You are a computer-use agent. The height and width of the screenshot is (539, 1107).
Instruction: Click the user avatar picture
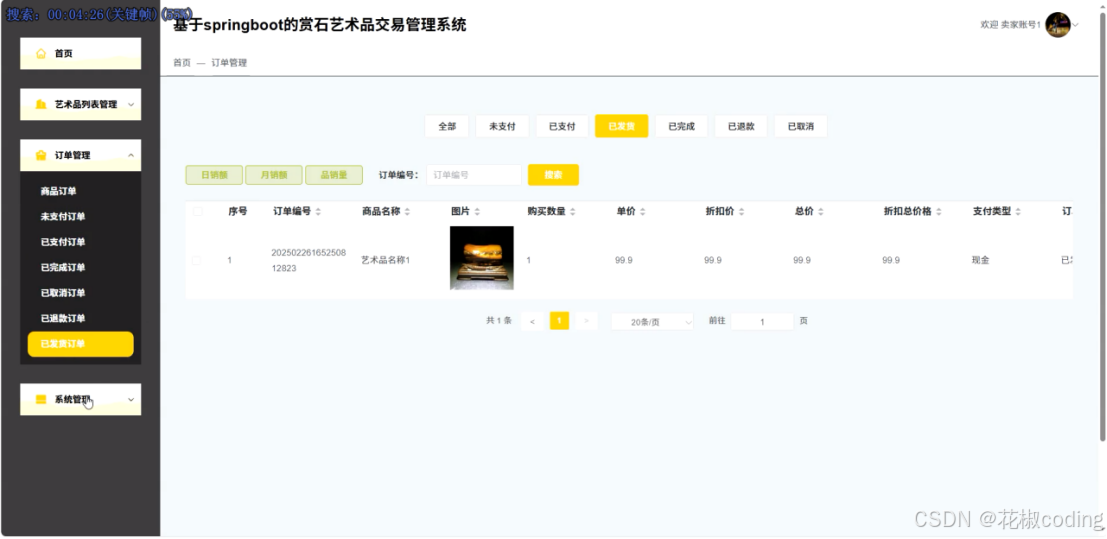click(x=1058, y=25)
